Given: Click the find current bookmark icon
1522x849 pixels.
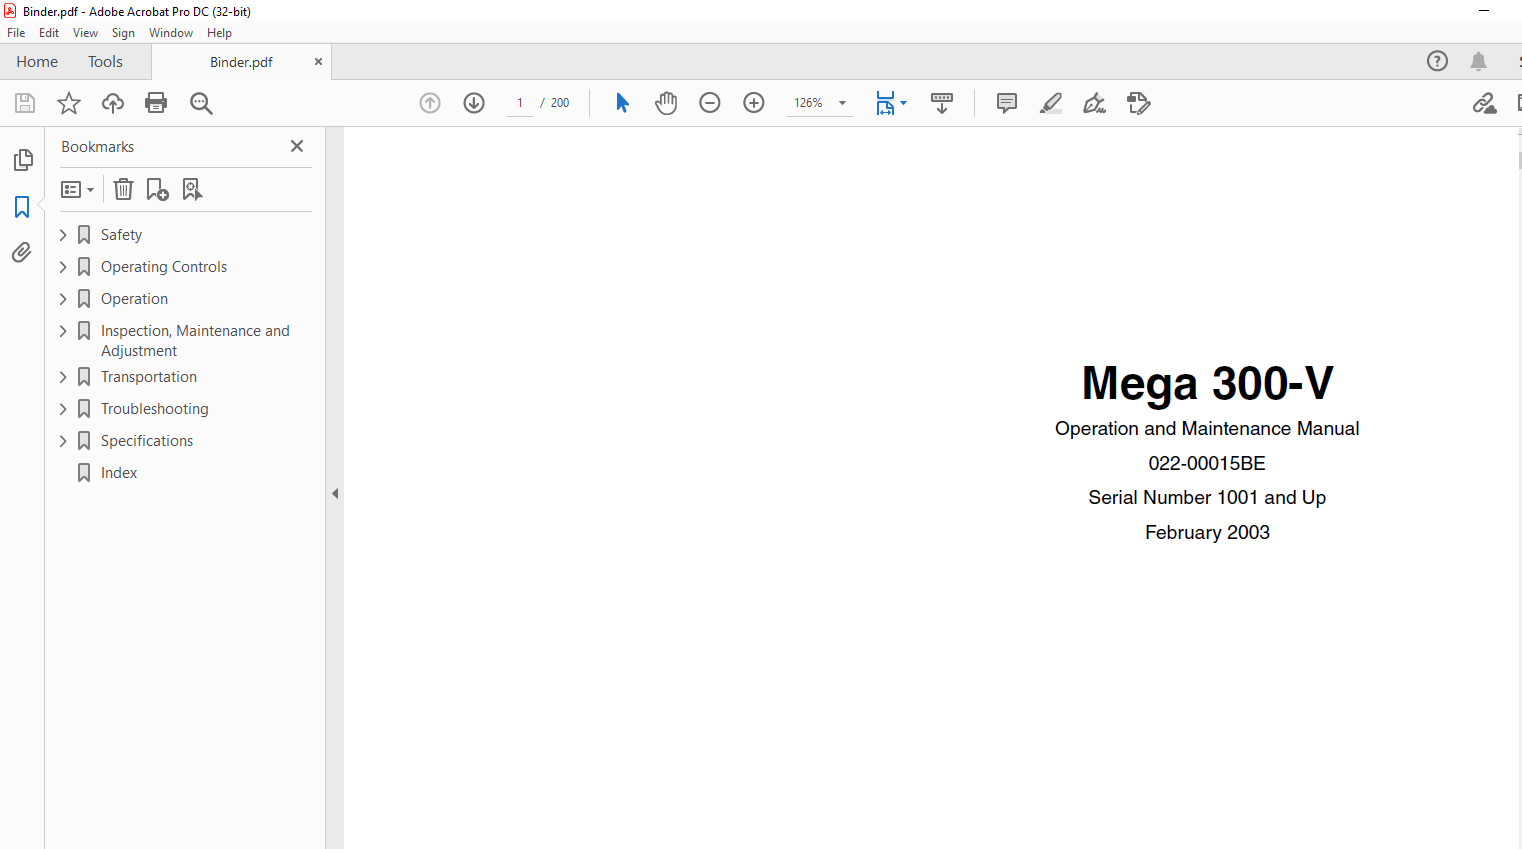Looking at the screenshot, I should (192, 189).
